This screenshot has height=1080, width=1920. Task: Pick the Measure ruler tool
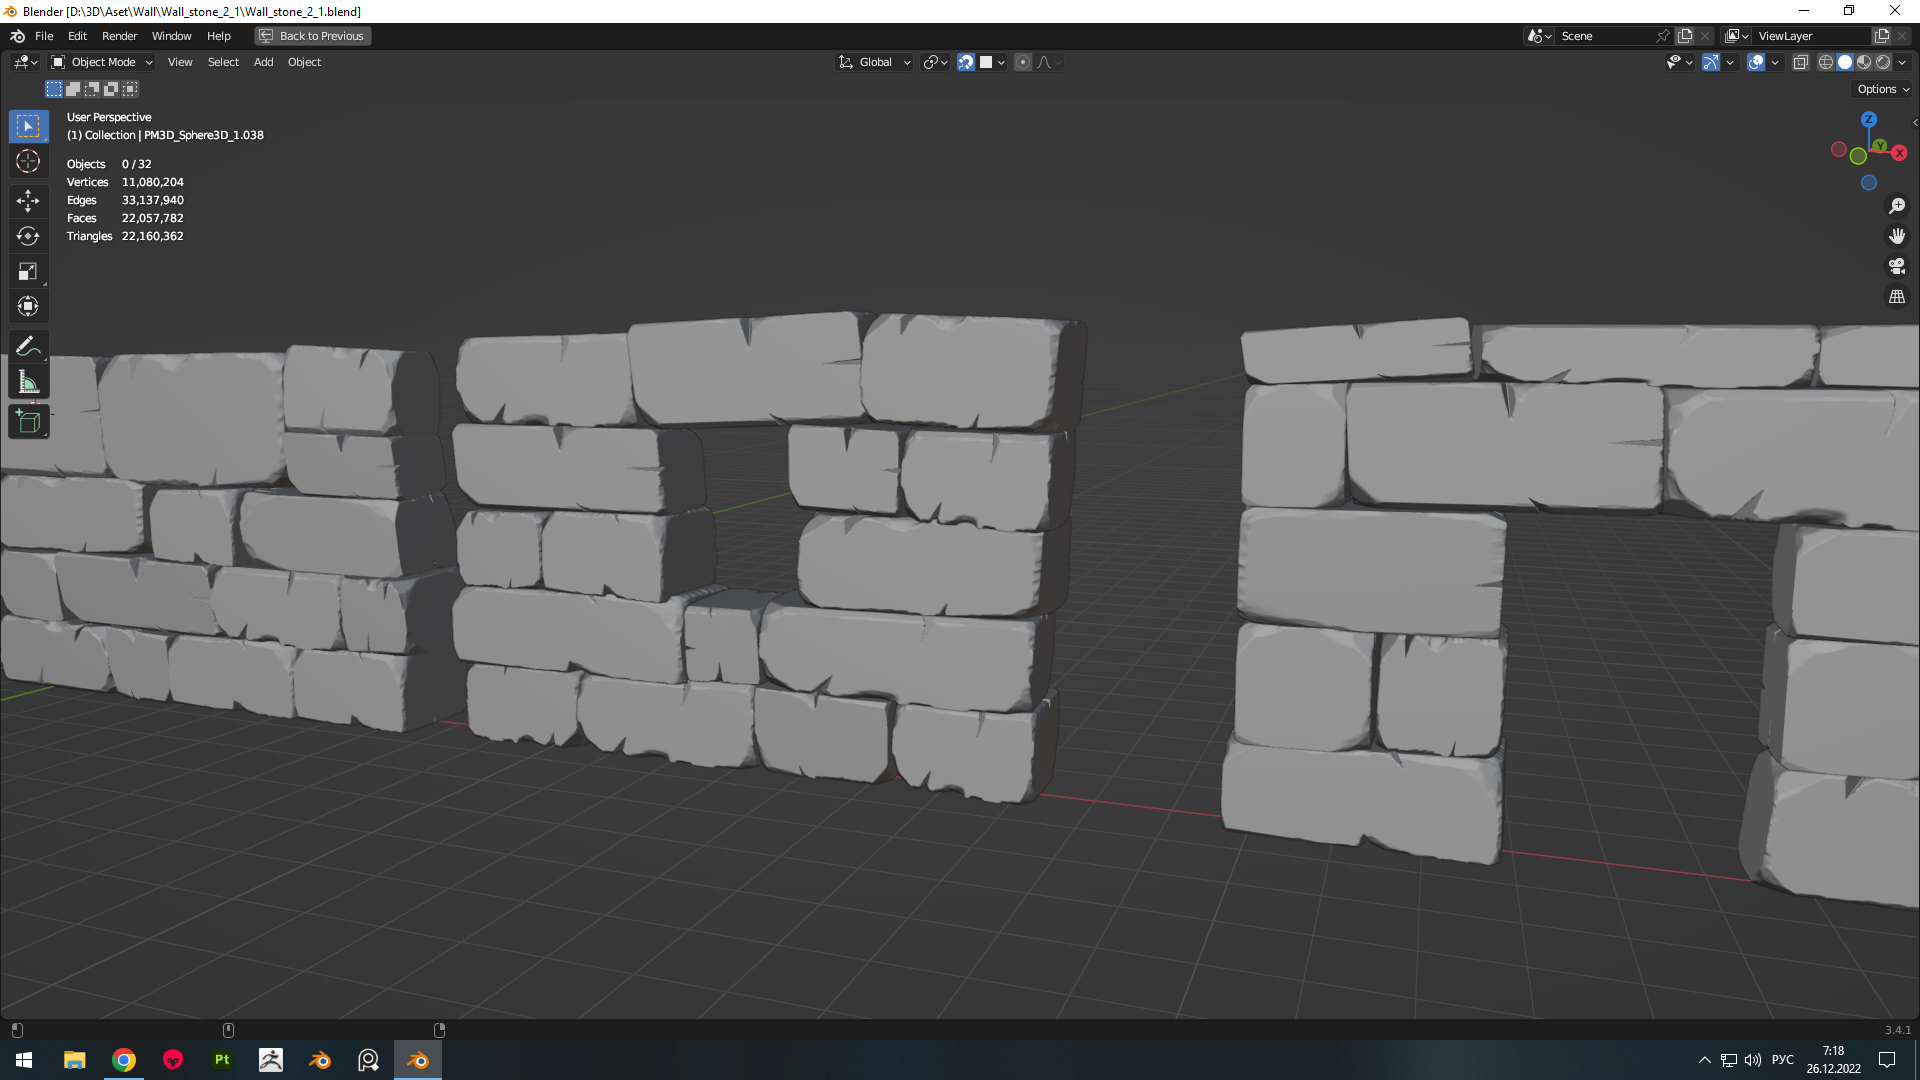[x=28, y=382]
